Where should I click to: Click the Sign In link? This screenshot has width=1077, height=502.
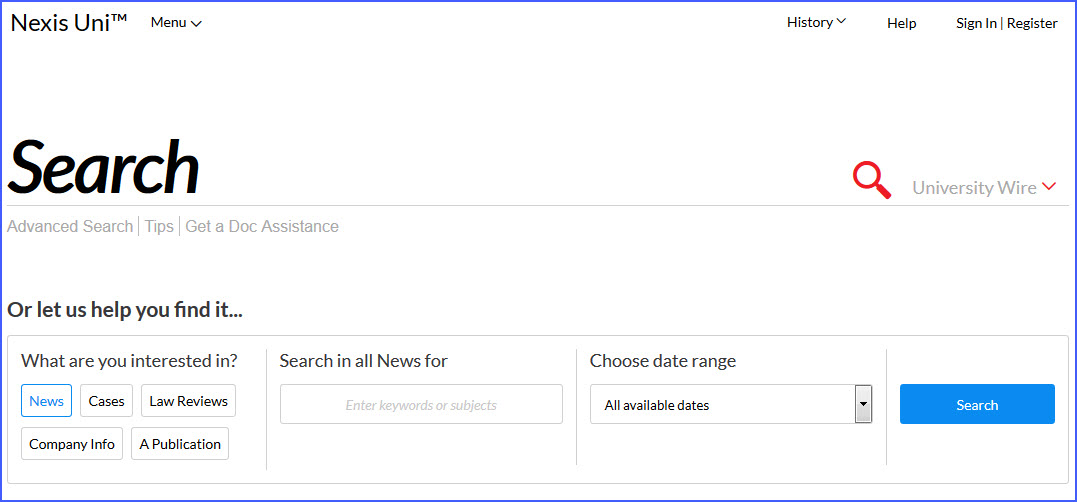coord(976,23)
